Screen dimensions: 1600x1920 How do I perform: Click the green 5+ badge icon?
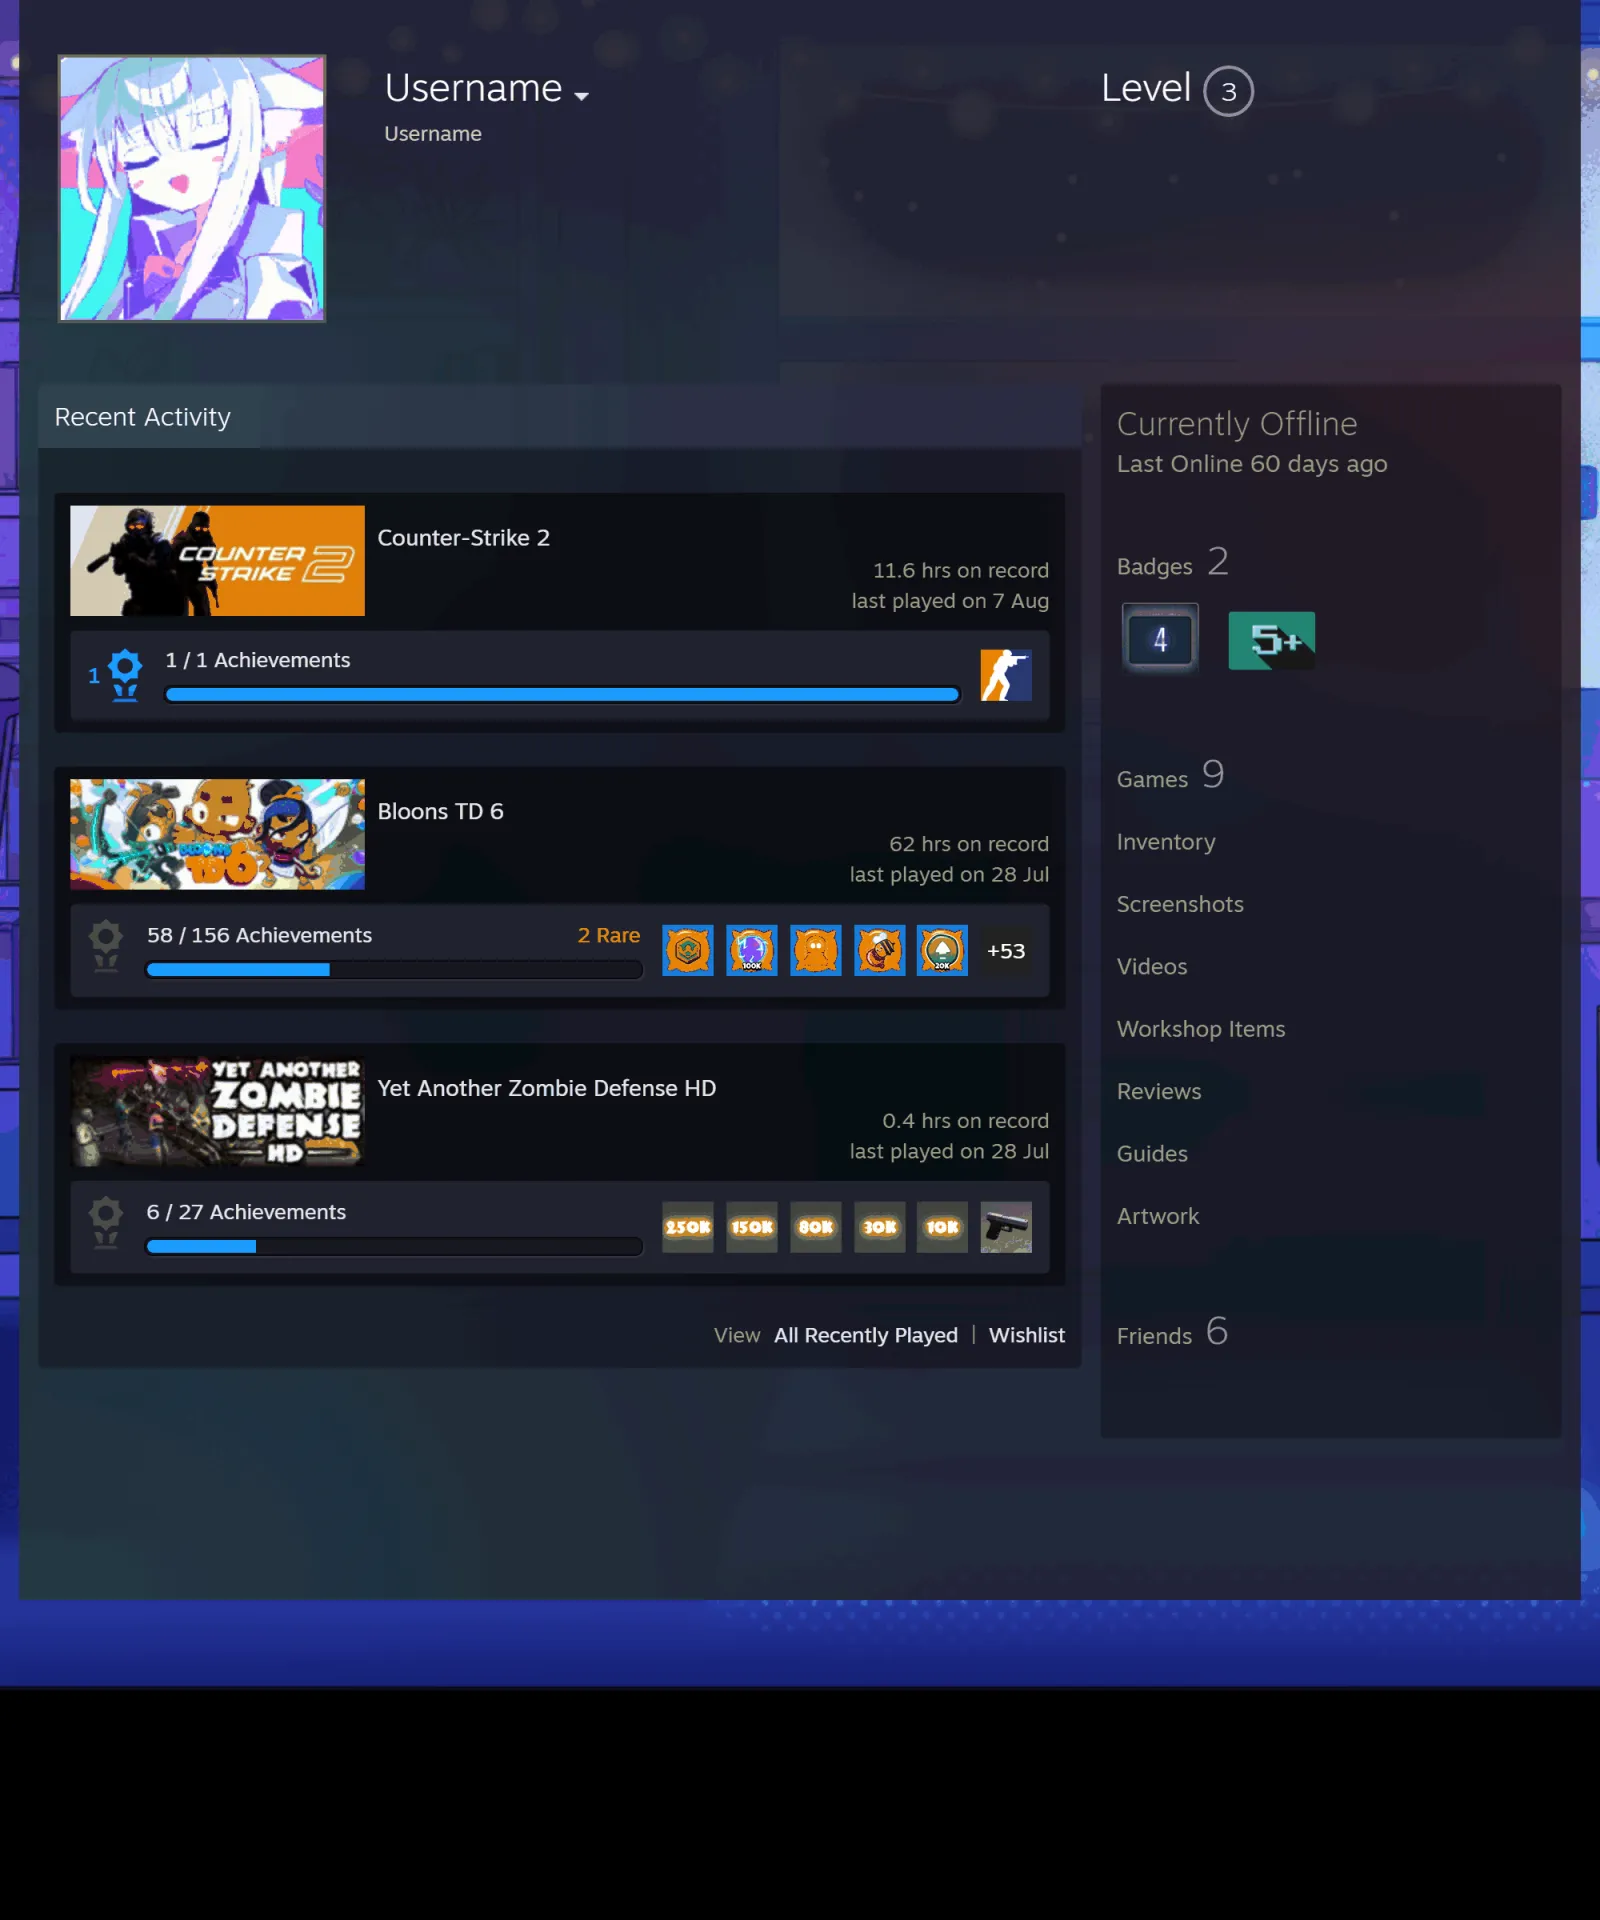coord(1271,640)
